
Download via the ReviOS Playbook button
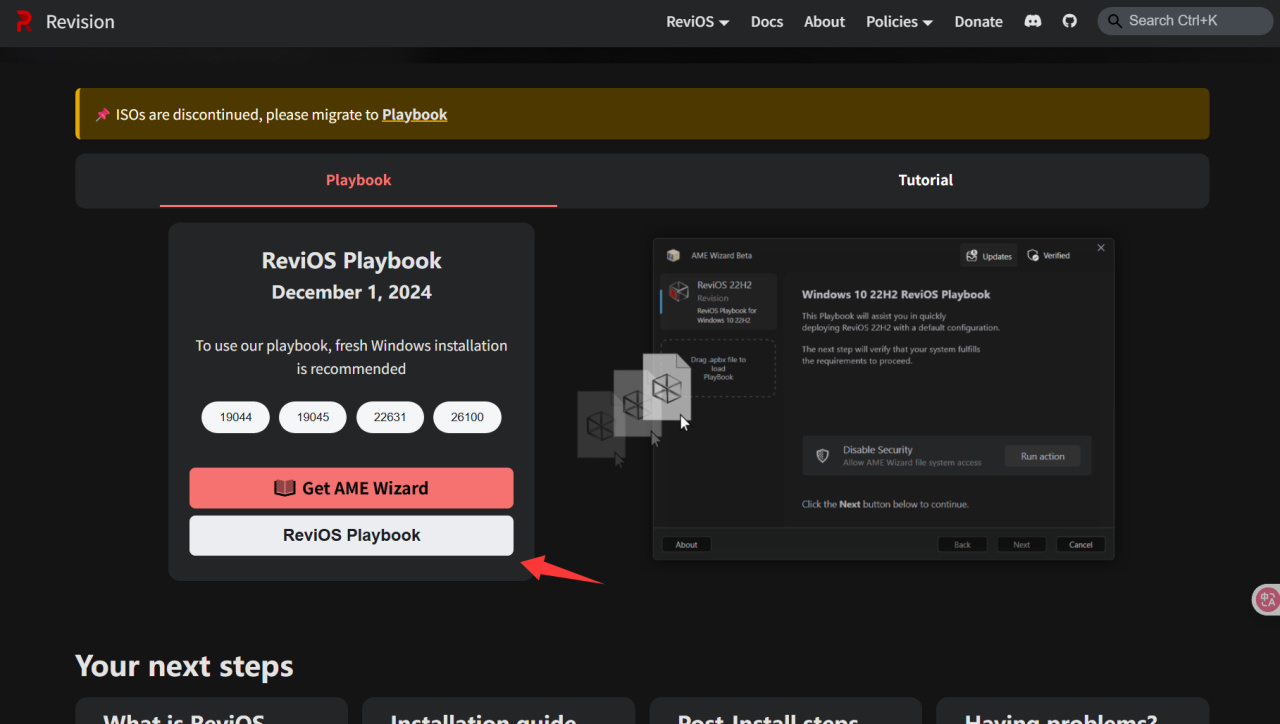click(x=351, y=535)
